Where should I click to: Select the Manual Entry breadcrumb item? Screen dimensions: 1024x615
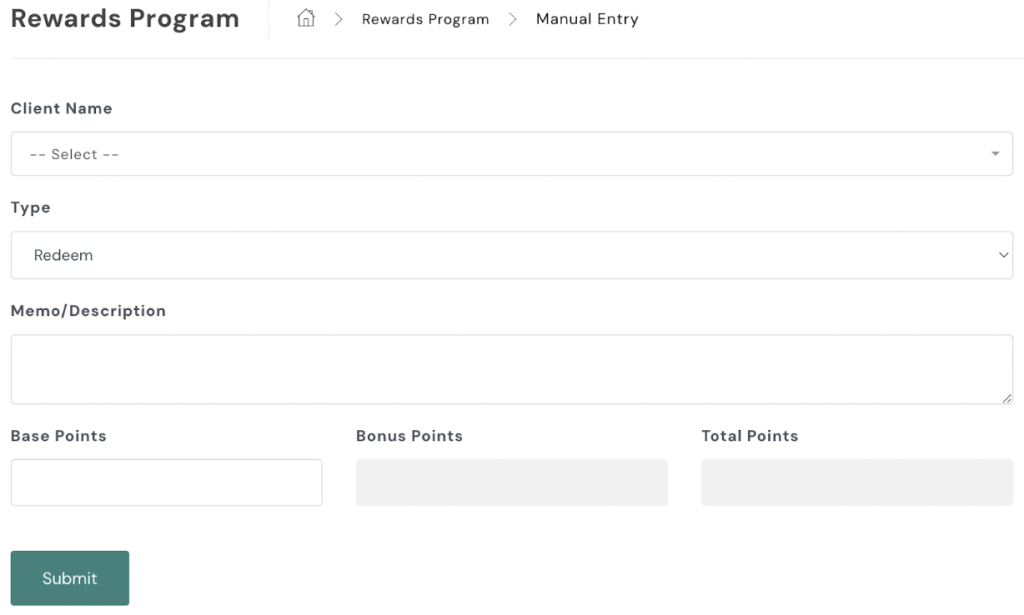click(x=587, y=19)
